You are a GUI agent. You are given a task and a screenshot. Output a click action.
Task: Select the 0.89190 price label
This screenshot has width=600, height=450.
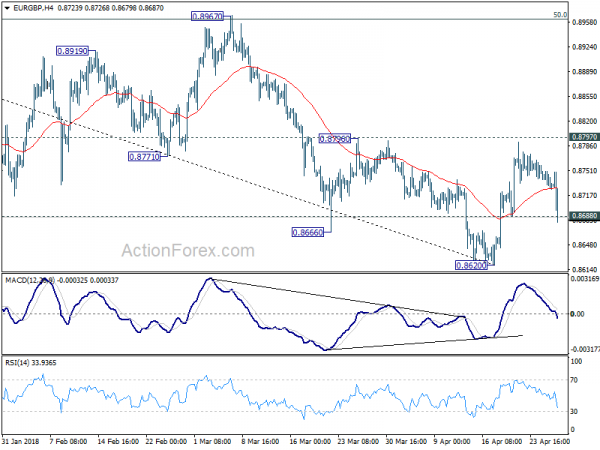point(72,51)
